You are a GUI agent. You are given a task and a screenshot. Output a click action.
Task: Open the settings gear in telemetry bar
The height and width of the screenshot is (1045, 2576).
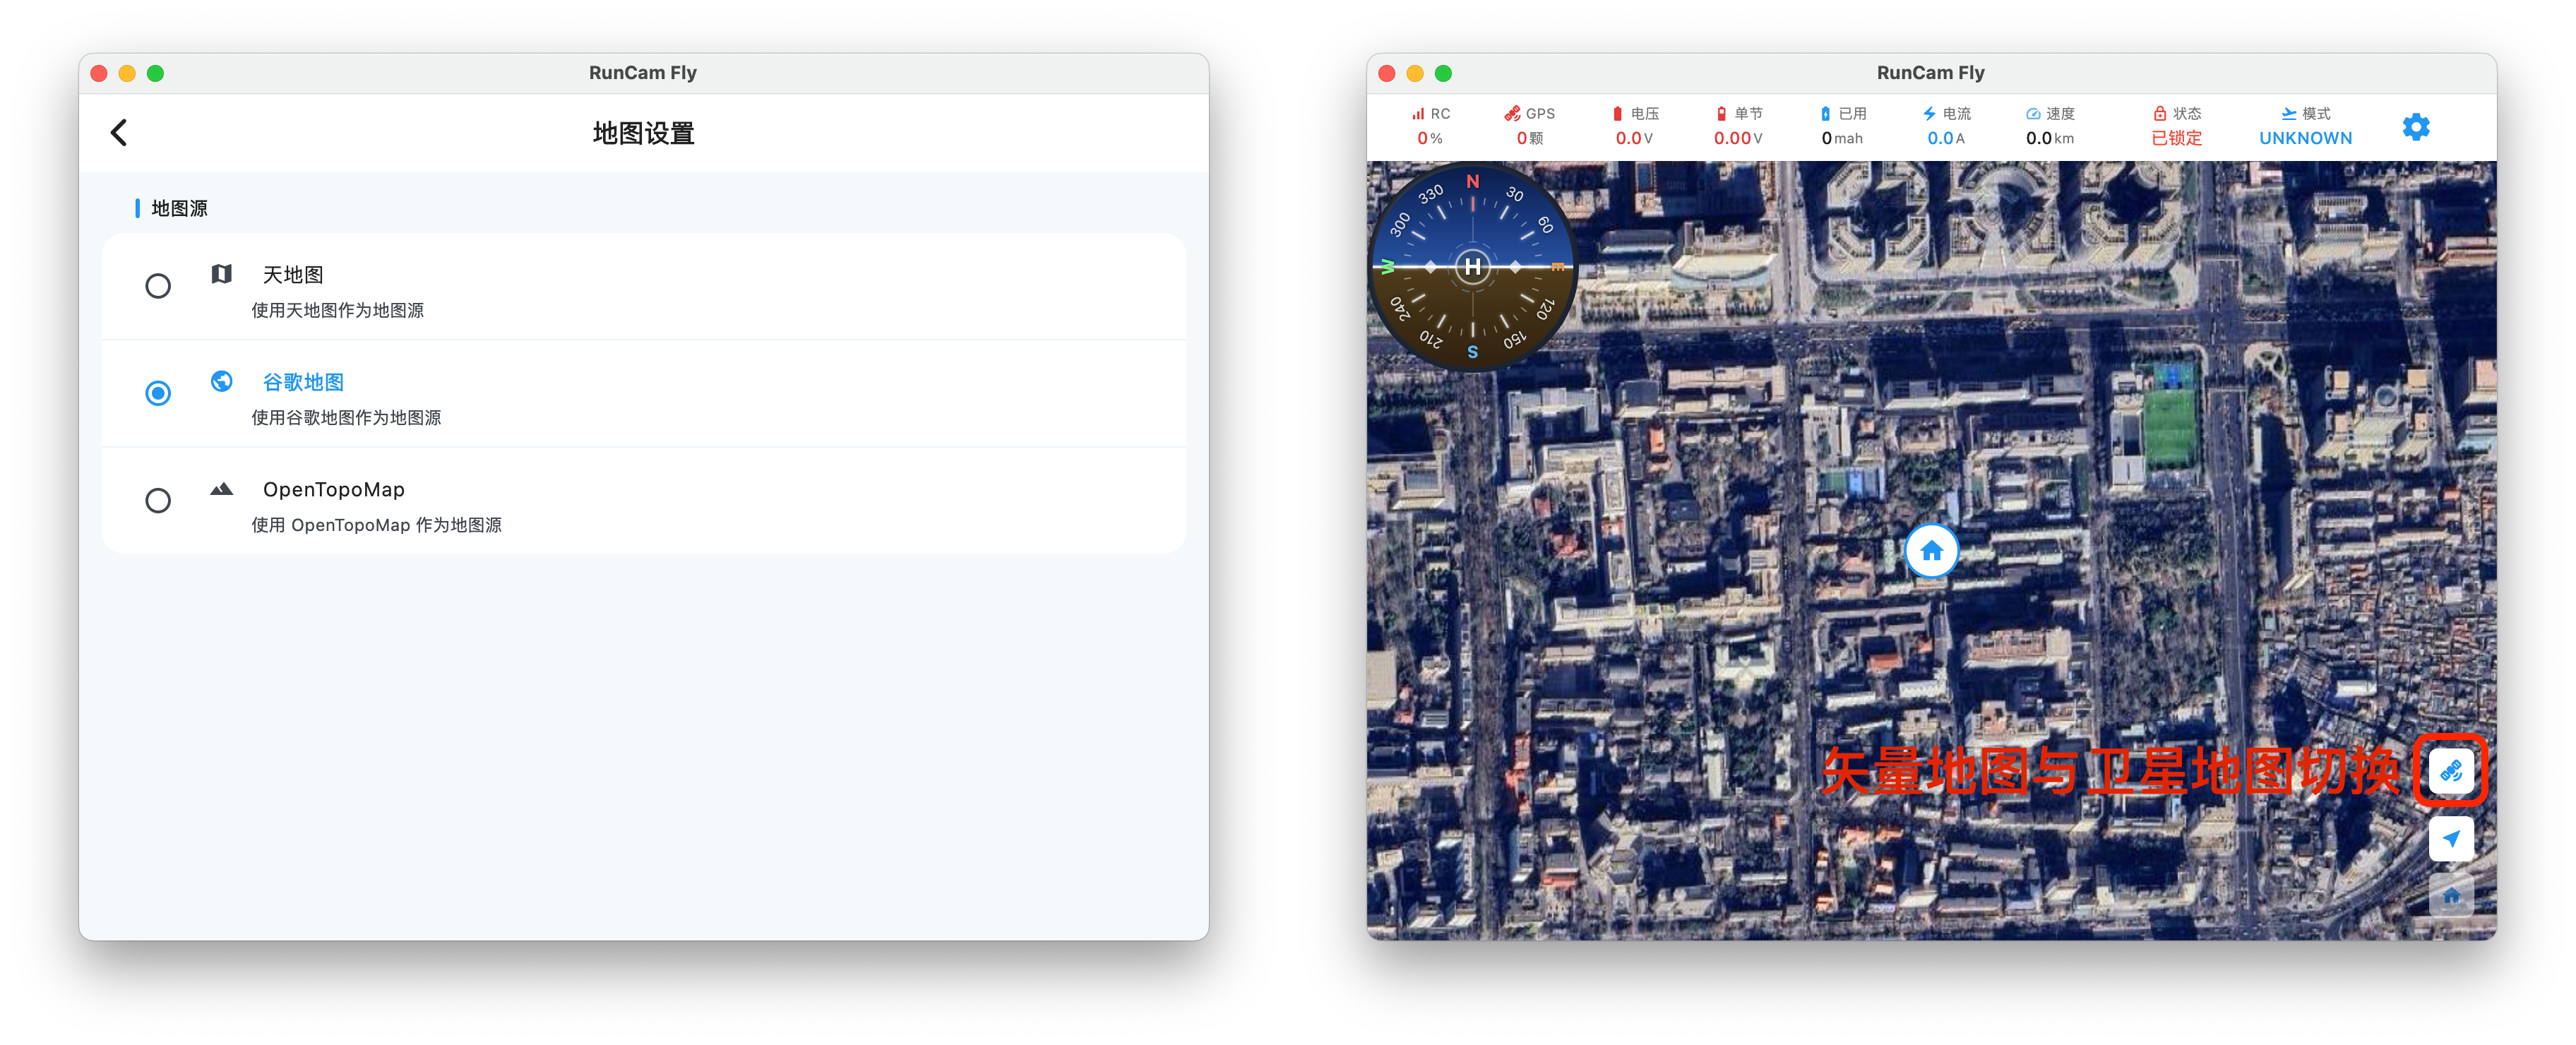(x=2417, y=126)
